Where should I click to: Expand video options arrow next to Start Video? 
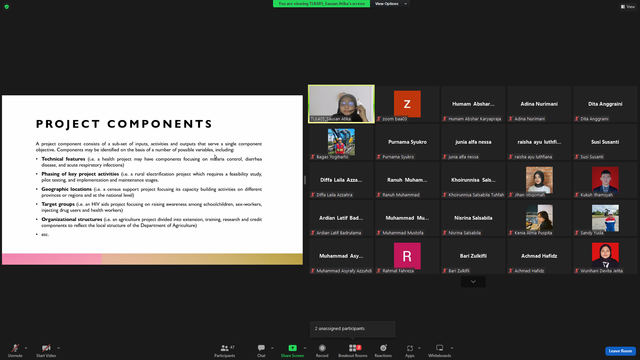(58, 348)
